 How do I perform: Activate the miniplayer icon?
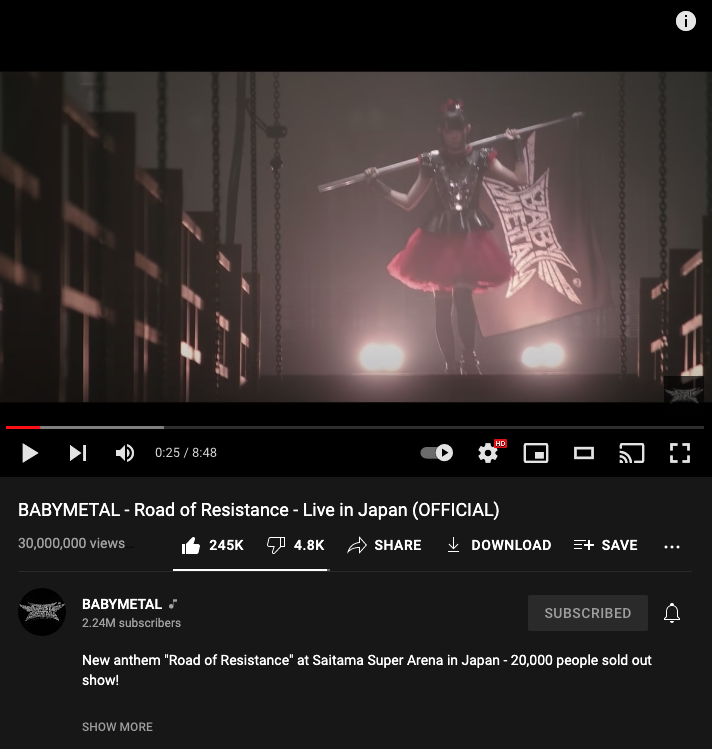coord(536,453)
